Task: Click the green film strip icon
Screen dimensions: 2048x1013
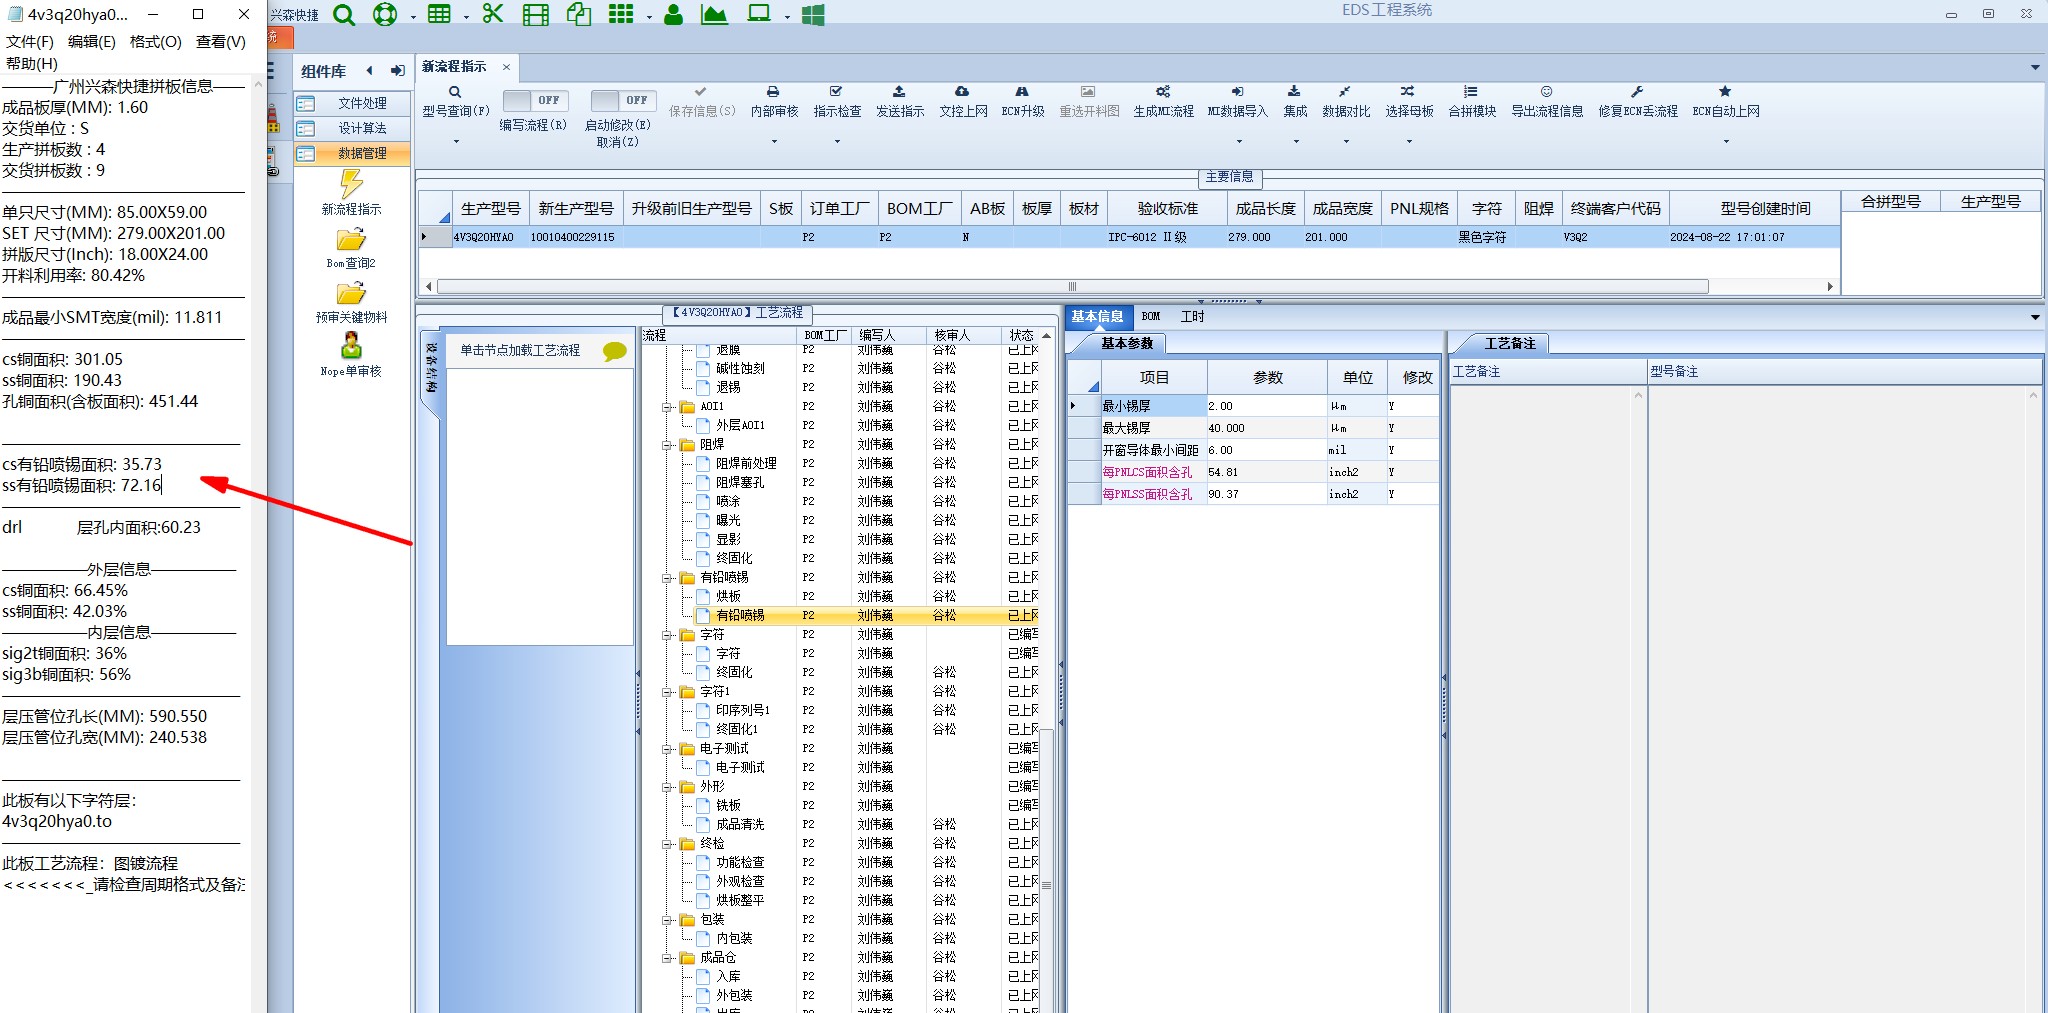Action: [536, 15]
